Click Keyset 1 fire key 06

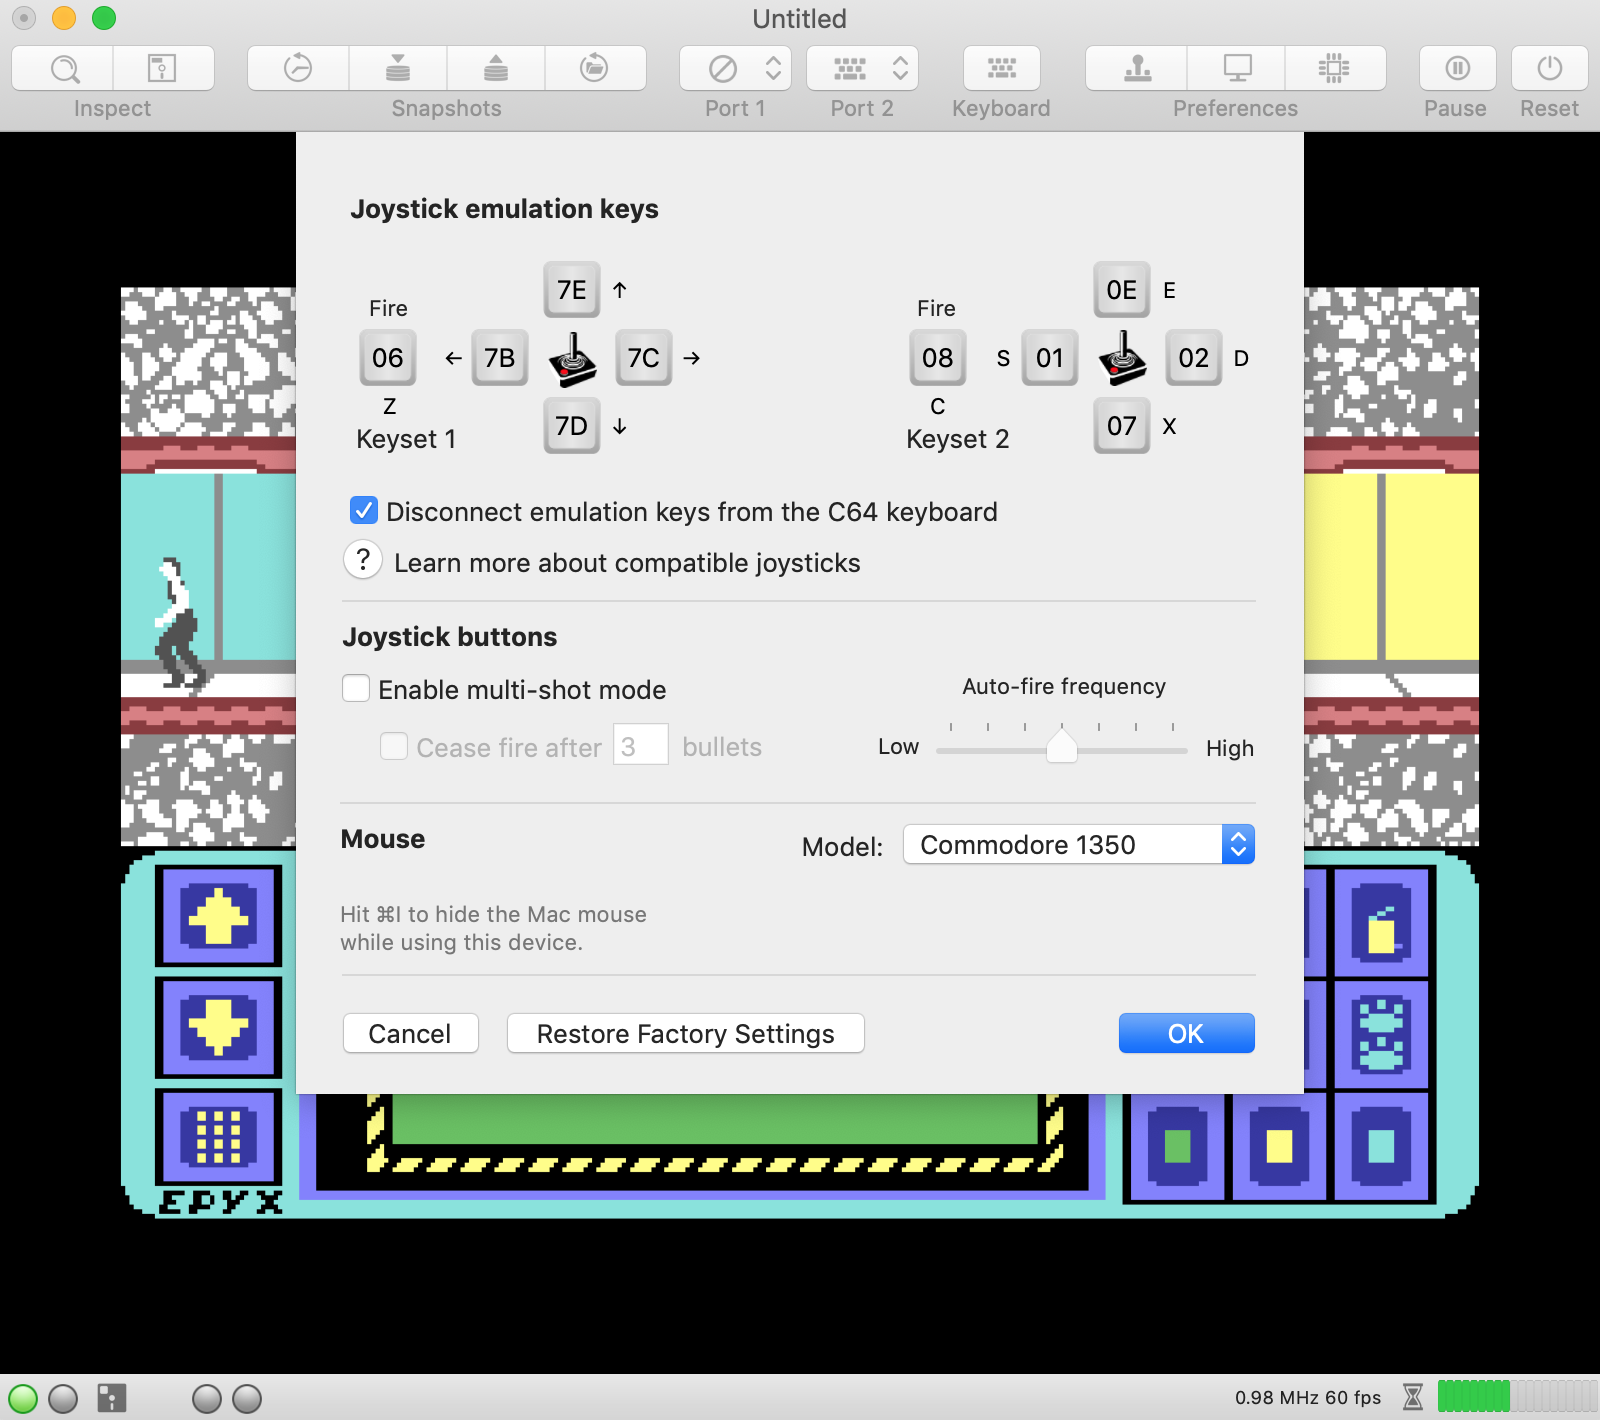point(388,358)
